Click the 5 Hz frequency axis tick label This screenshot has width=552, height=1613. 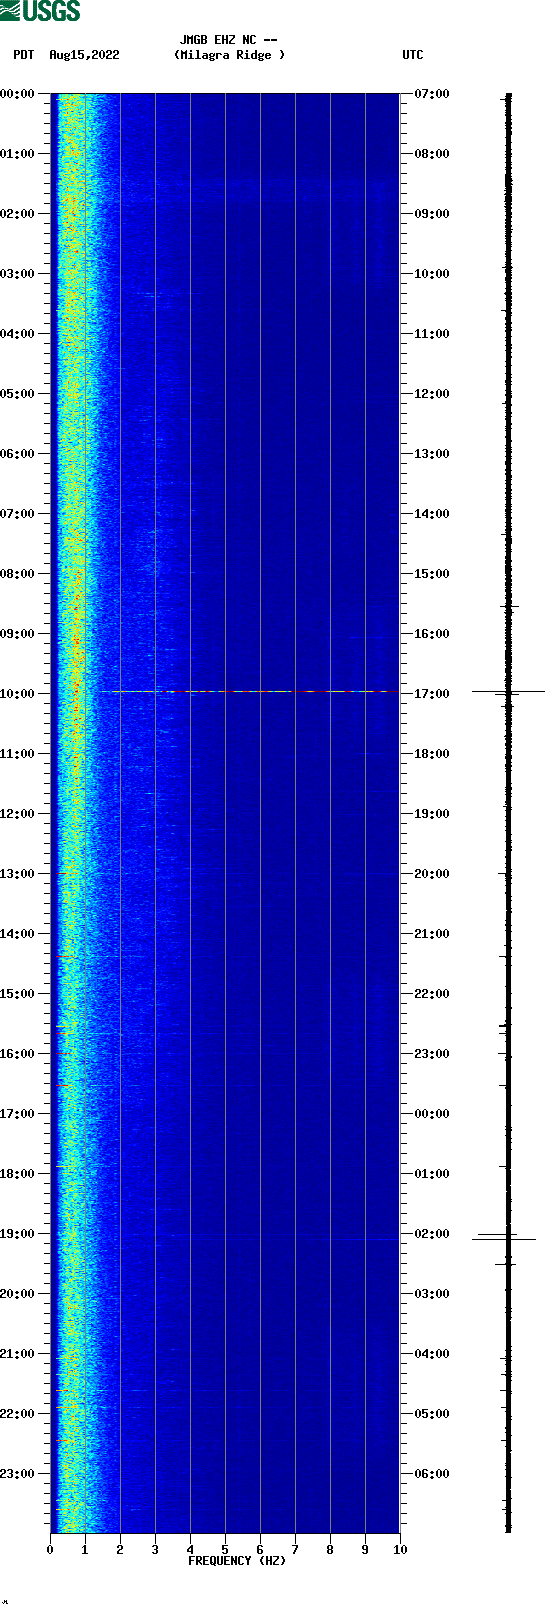pos(225,1550)
